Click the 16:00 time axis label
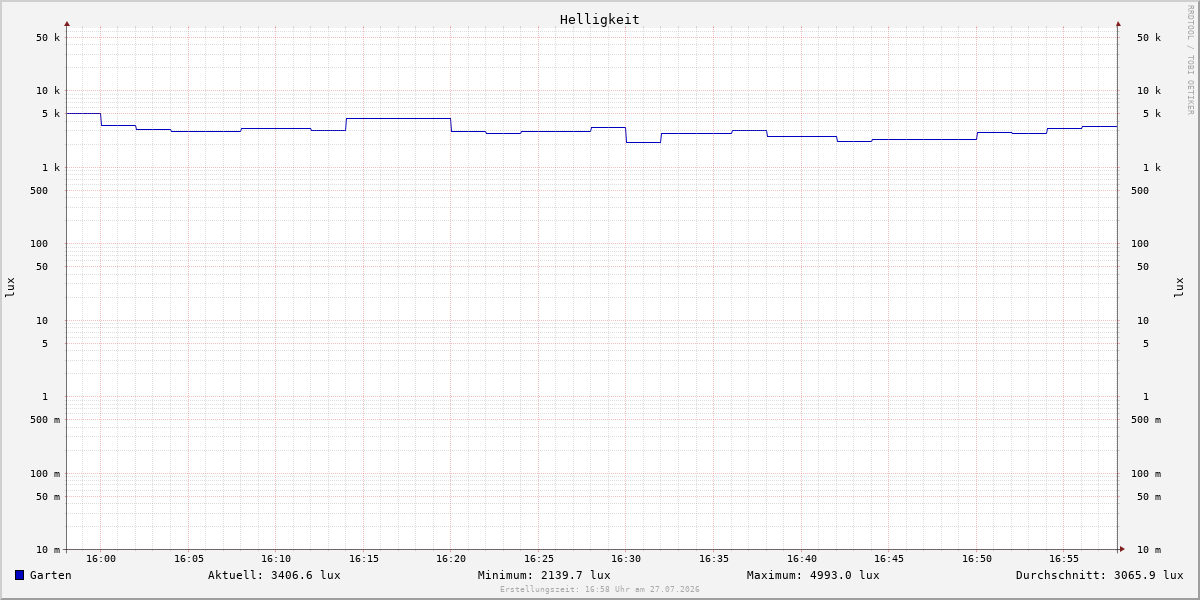The image size is (1200, 600). click(x=101, y=559)
